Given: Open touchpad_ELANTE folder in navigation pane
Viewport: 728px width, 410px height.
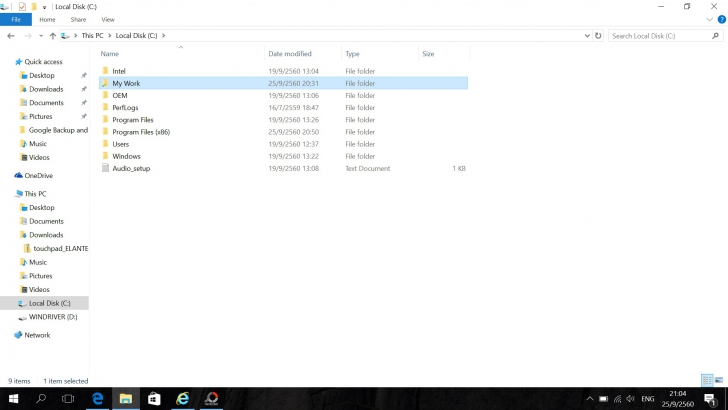Looking at the screenshot, I should tap(60, 248).
